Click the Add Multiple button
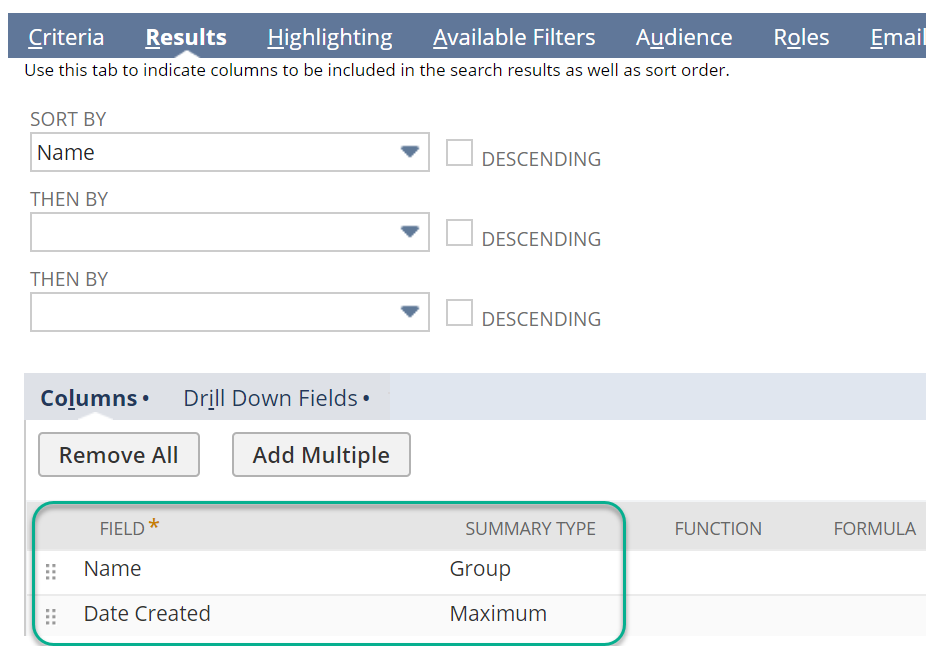The image size is (926, 646). click(x=321, y=455)
